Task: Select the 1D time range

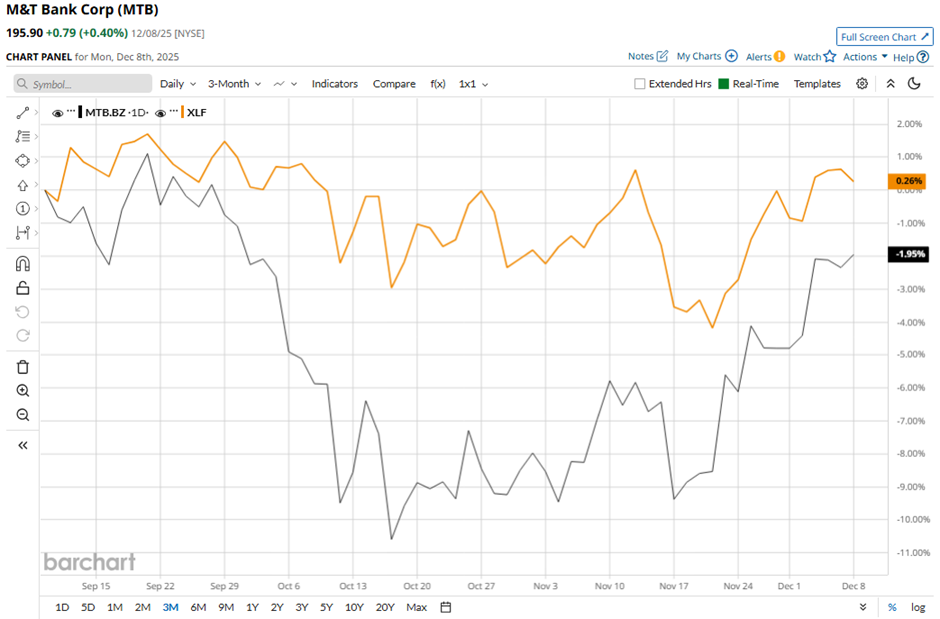Action: 62,607
